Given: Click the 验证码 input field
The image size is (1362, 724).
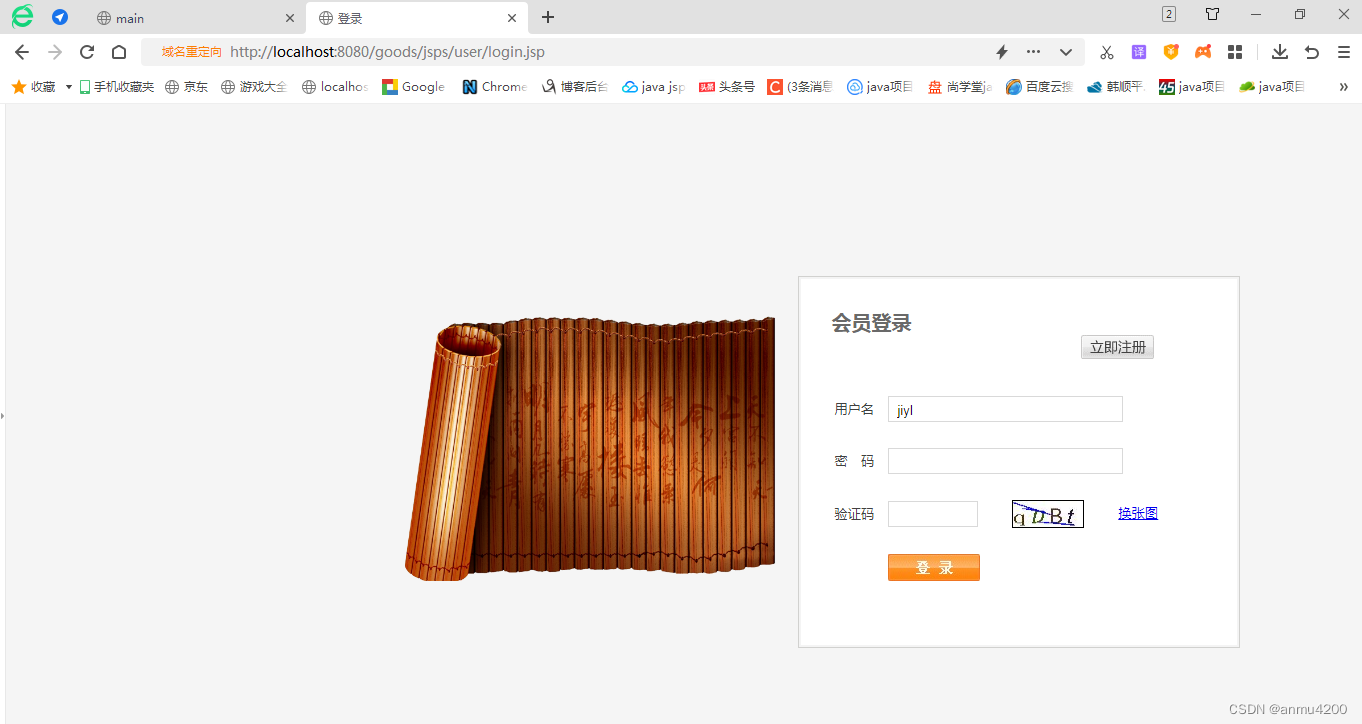Looking at the screenshot, I should [x=932, y=512].
